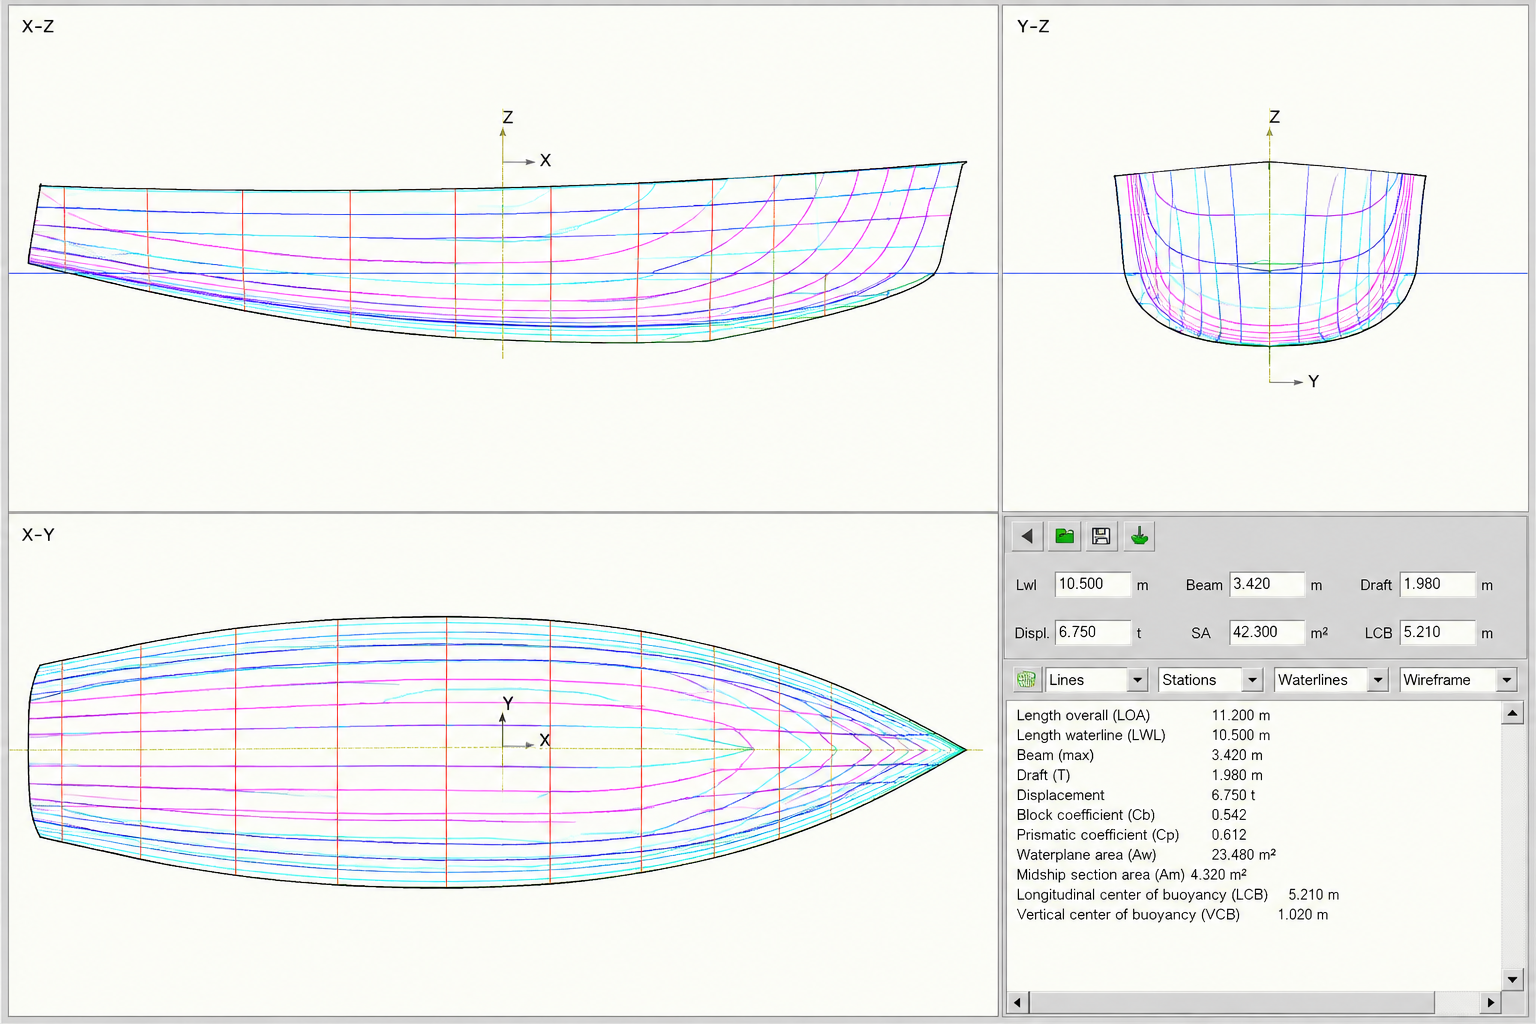The height and width of the screenshot is (1024, 1536).
Task: Click the left arrow of horizontal scrollbar
Action: point(1017,1002)
